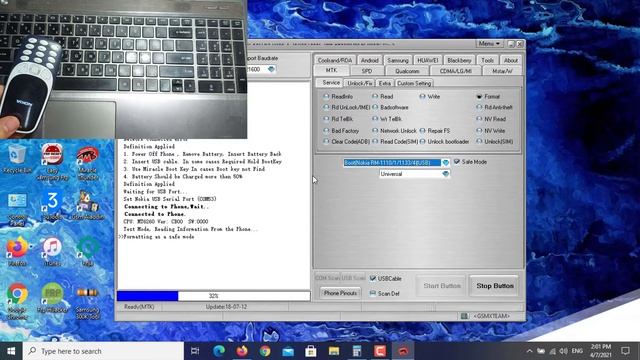Screen dimensions: 640x360
Task: Select the Write radio option
Action: 430,97
